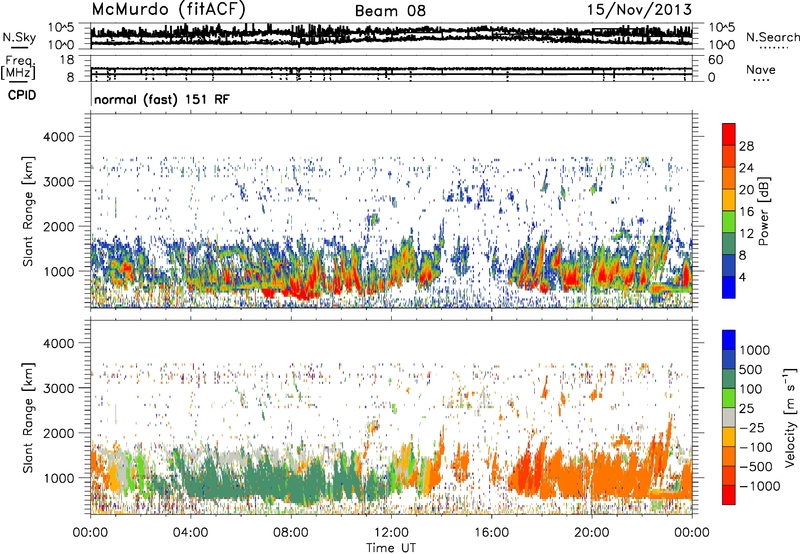Click the dark blue top segment of velocity colorbar
Viewport: 800px width, 554px height.
click(729, 340)
